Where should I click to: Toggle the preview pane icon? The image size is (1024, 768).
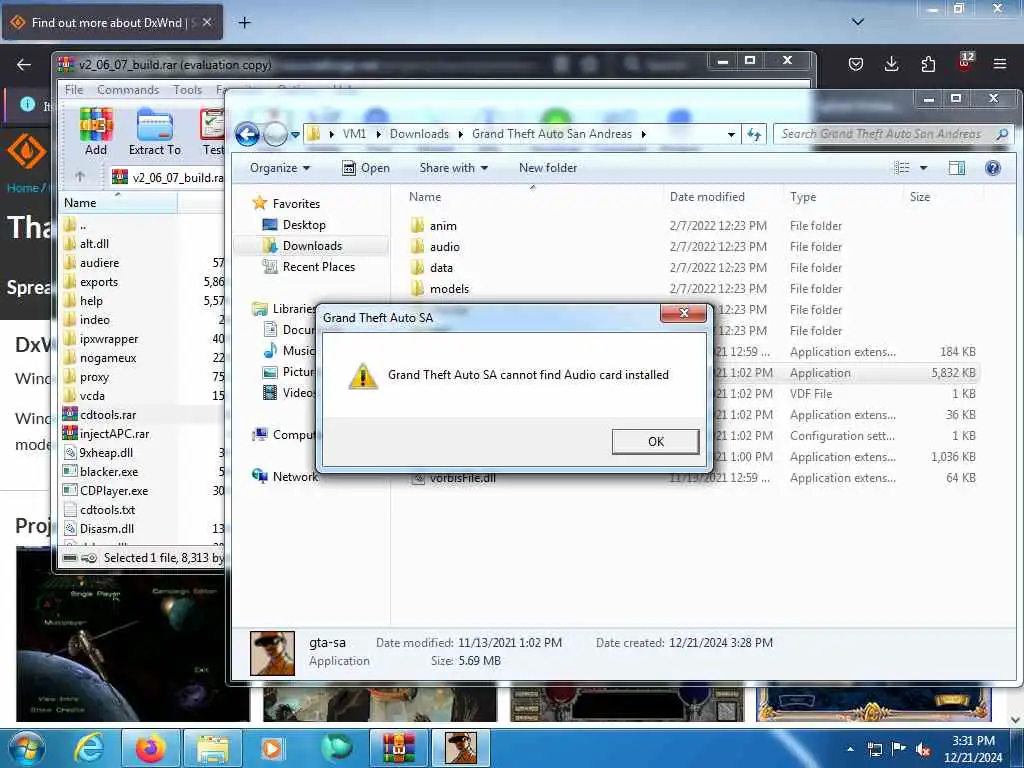point(957,168)
